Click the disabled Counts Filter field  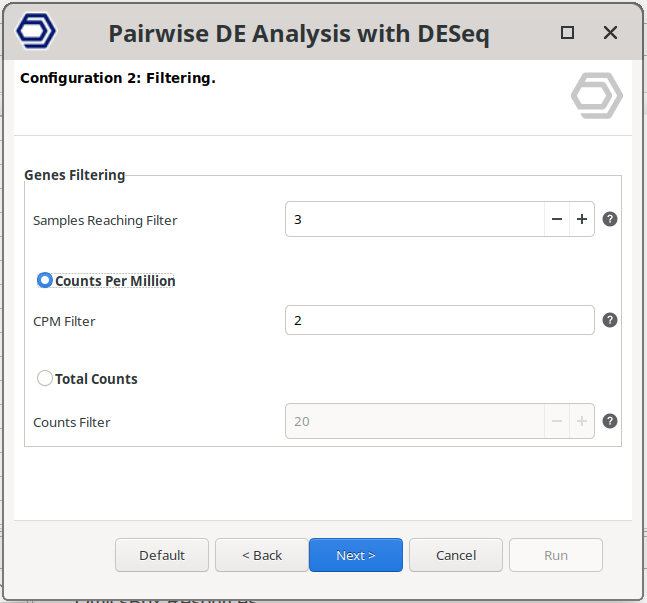[414, 421]
